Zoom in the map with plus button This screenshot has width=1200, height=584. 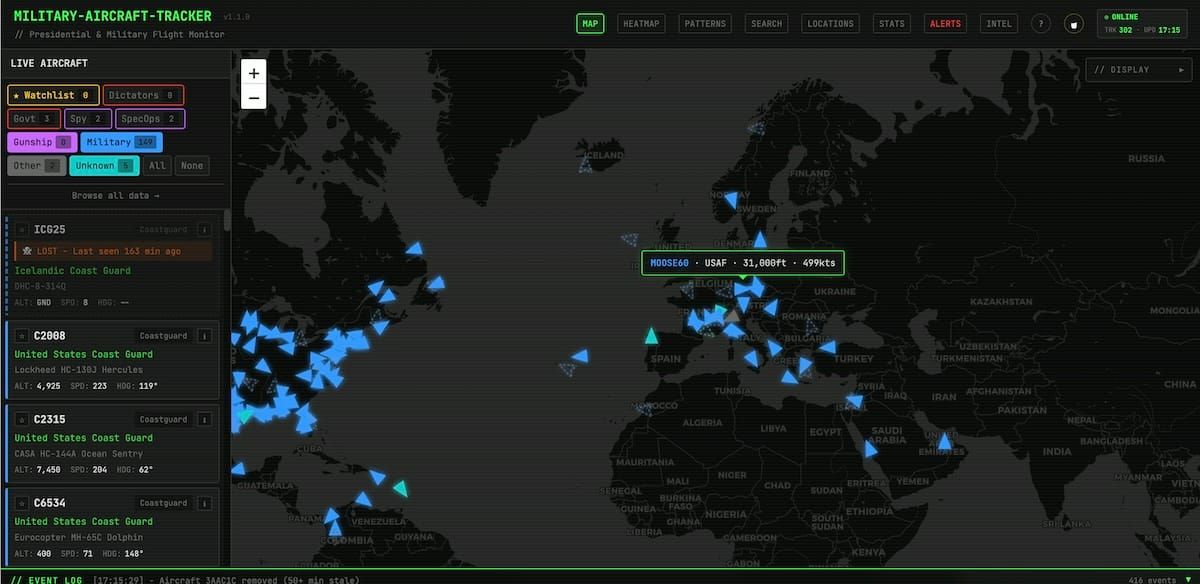pos(254,73)
